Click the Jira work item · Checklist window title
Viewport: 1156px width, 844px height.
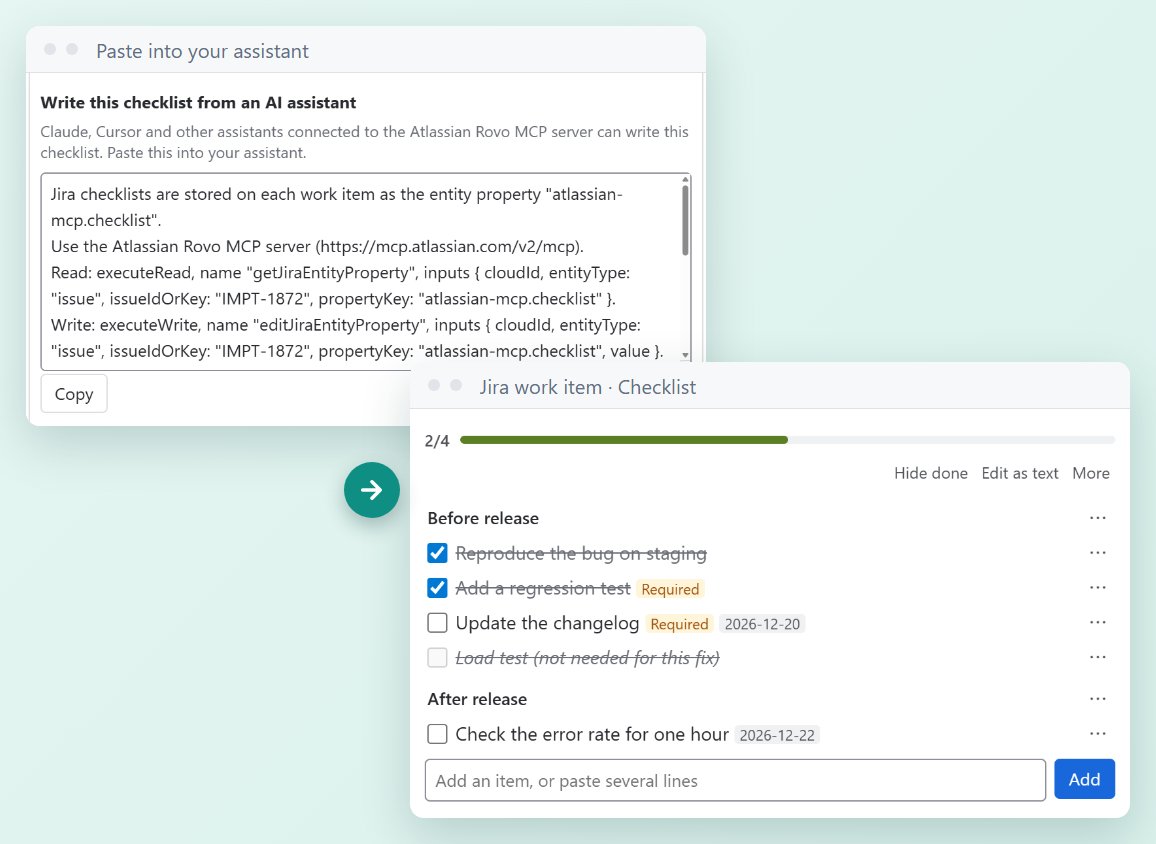(x=588, y=387)
